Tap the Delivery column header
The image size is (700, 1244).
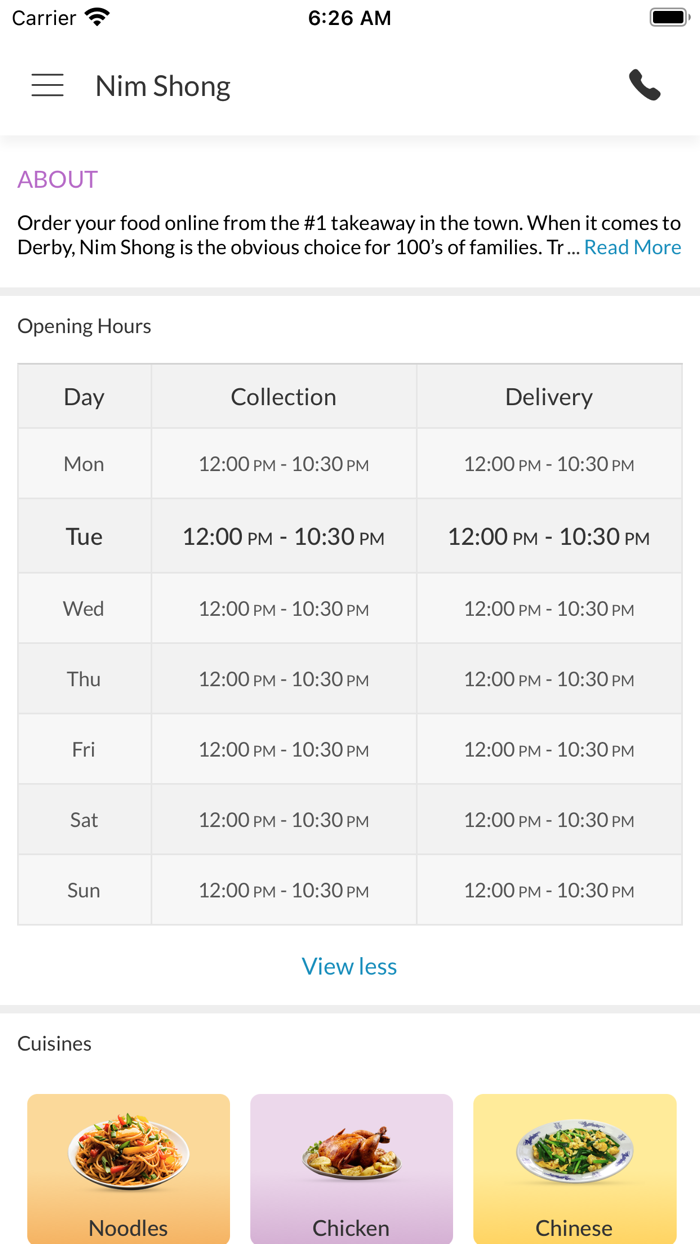[549, 397]
